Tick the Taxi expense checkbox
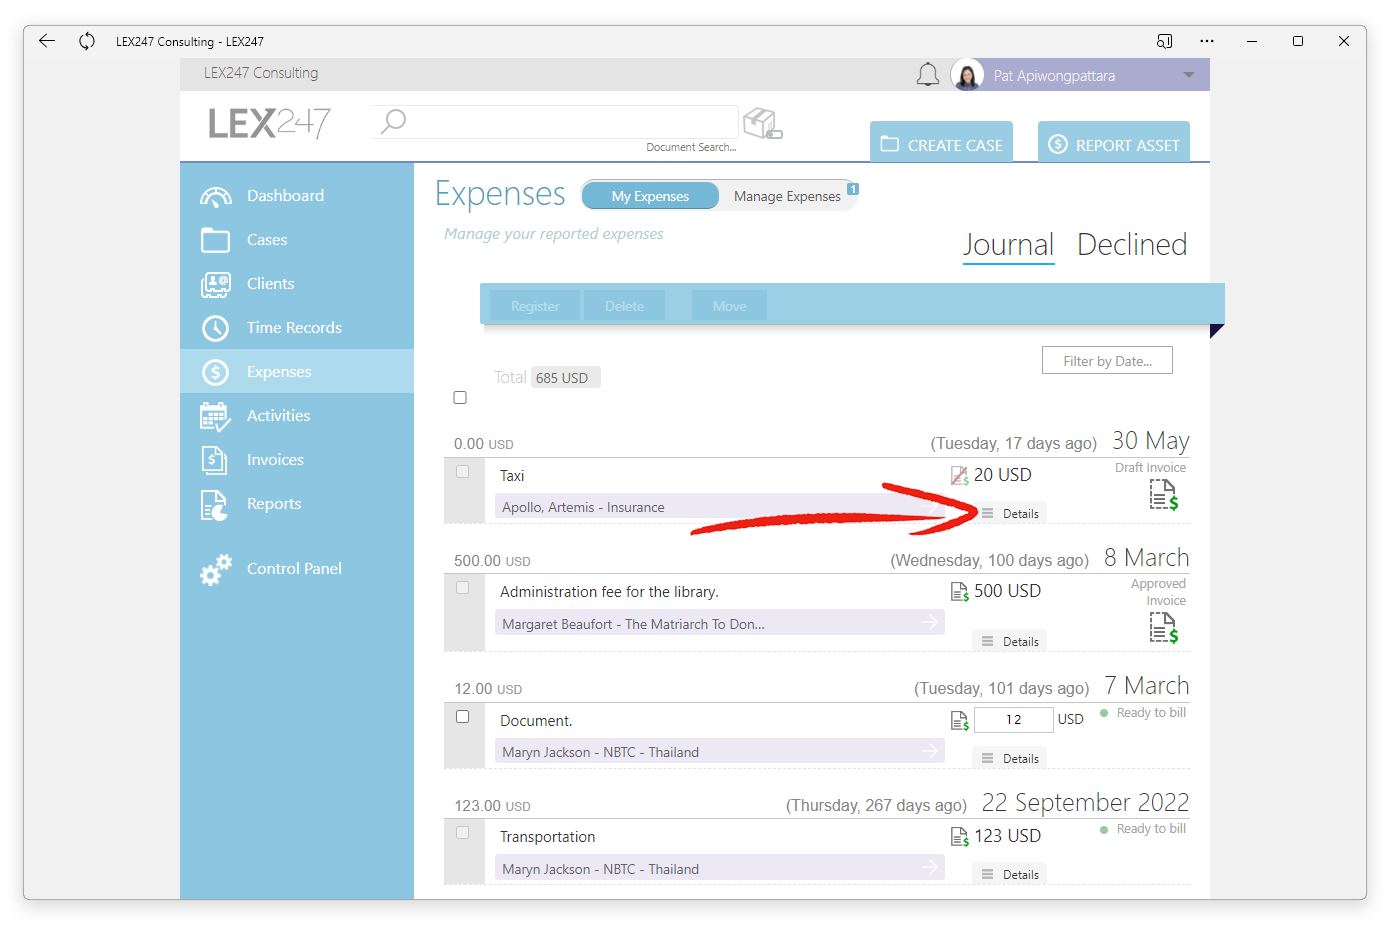1390x925 pixels. click(462, 472)
